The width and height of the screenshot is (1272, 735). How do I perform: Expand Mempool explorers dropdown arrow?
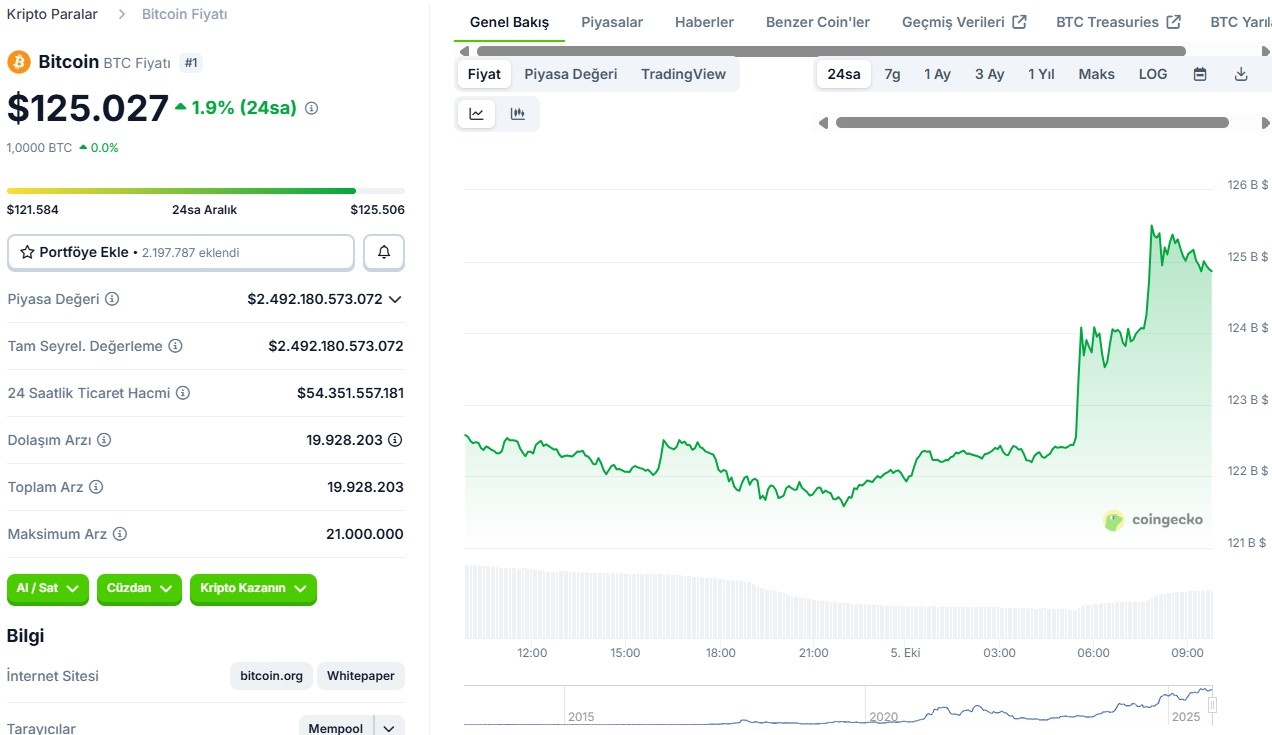pos(390,728)
